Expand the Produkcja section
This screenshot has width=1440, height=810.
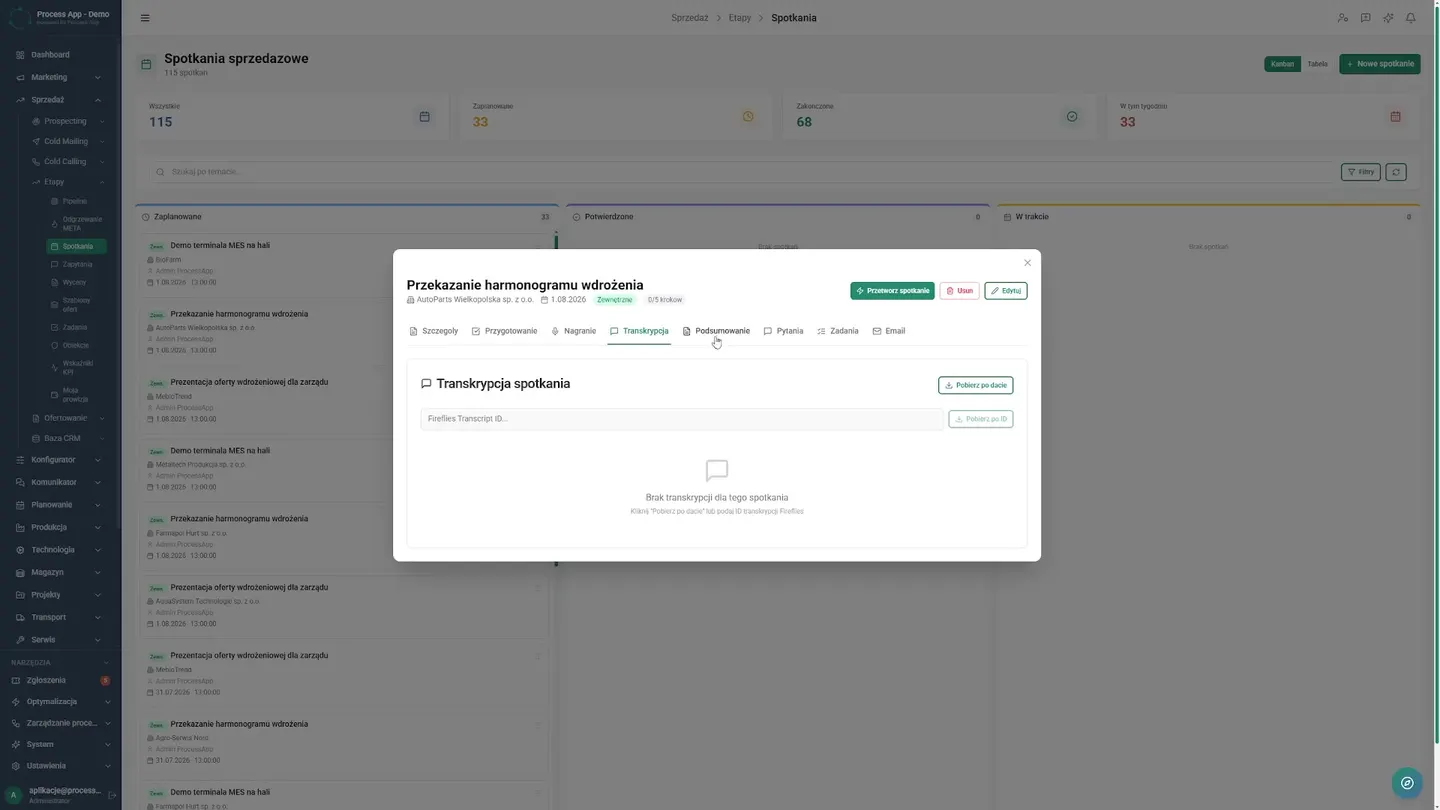coord(60,527)
